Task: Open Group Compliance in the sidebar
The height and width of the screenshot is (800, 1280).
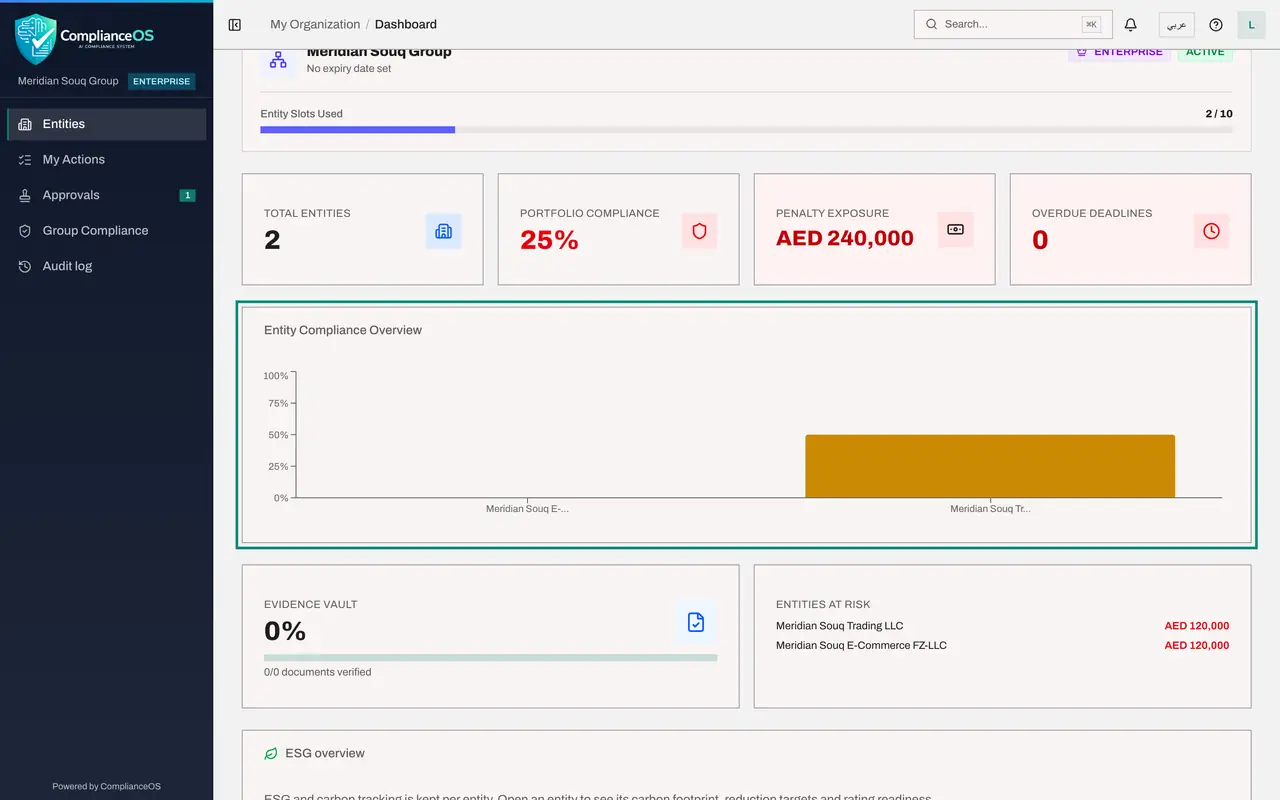Action: click(x=106, y=230)
